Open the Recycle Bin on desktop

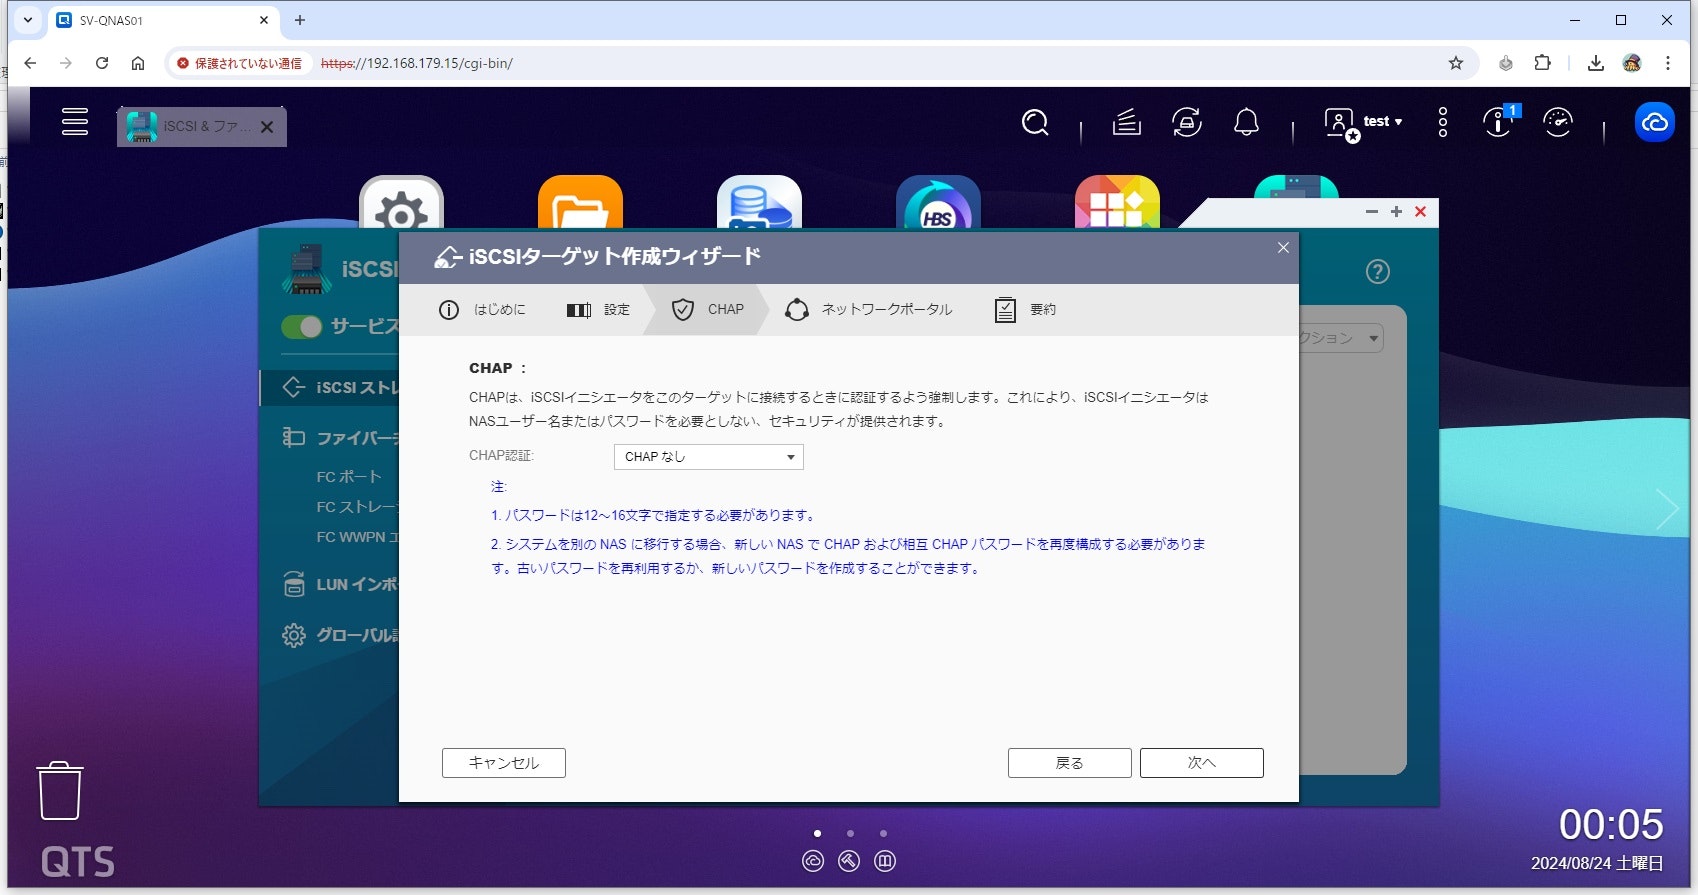point(60,790)
